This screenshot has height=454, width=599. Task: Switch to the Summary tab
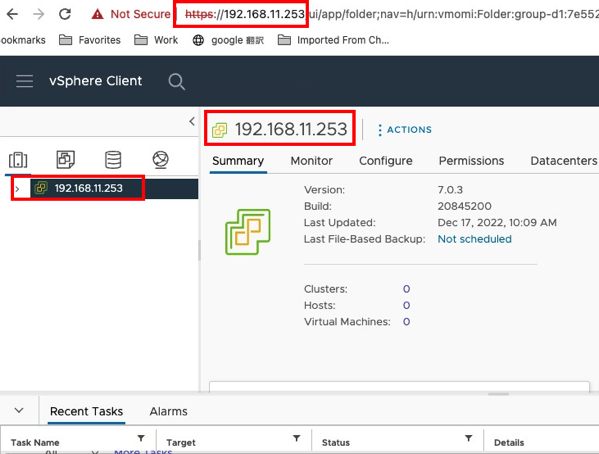point(238,161)
